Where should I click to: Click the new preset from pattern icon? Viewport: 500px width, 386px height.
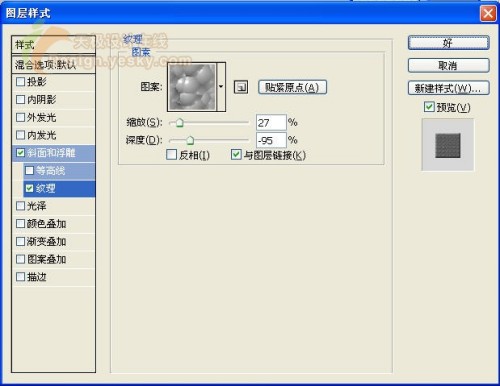click(x=241, y=87)
